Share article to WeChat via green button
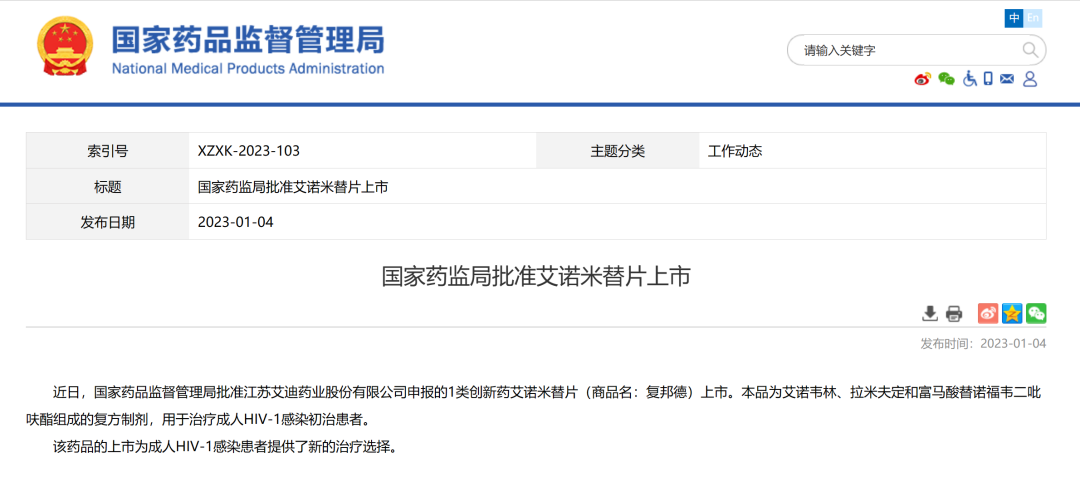1080x492 pixels. click(x=1036, y=313)
